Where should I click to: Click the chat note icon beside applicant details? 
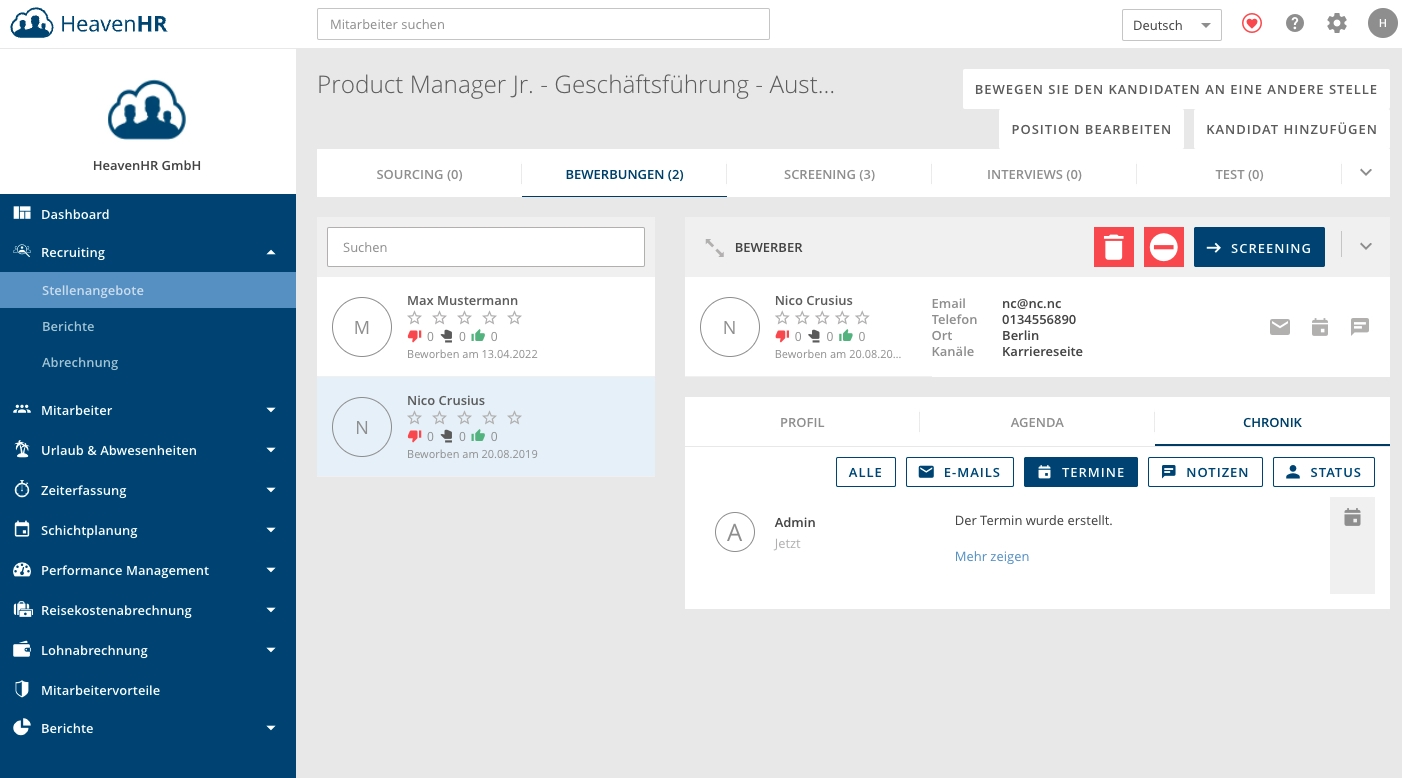pos(1360,326)
